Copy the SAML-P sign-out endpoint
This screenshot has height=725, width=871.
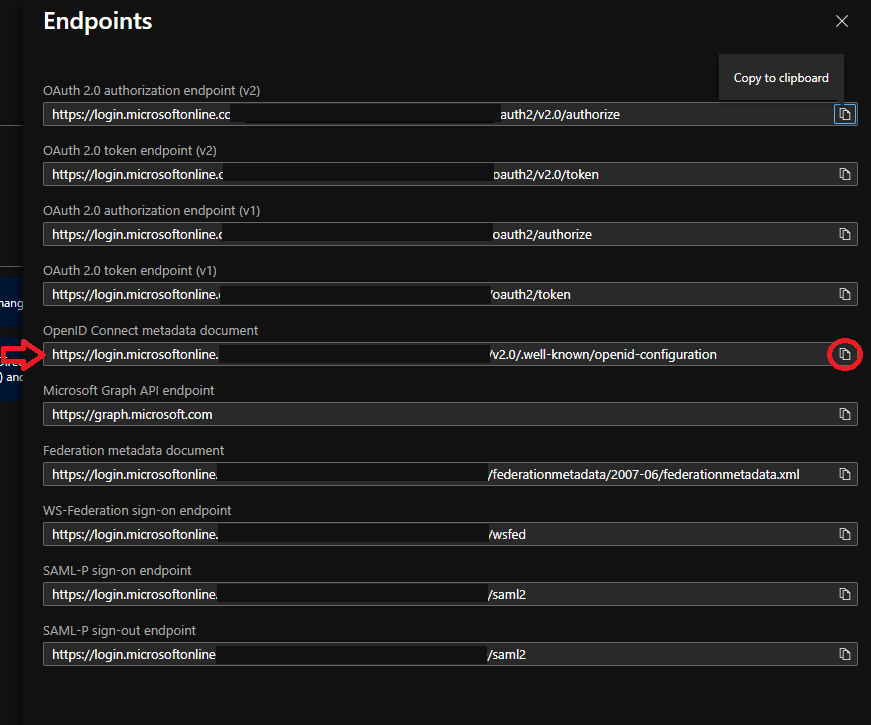(845, 654)
